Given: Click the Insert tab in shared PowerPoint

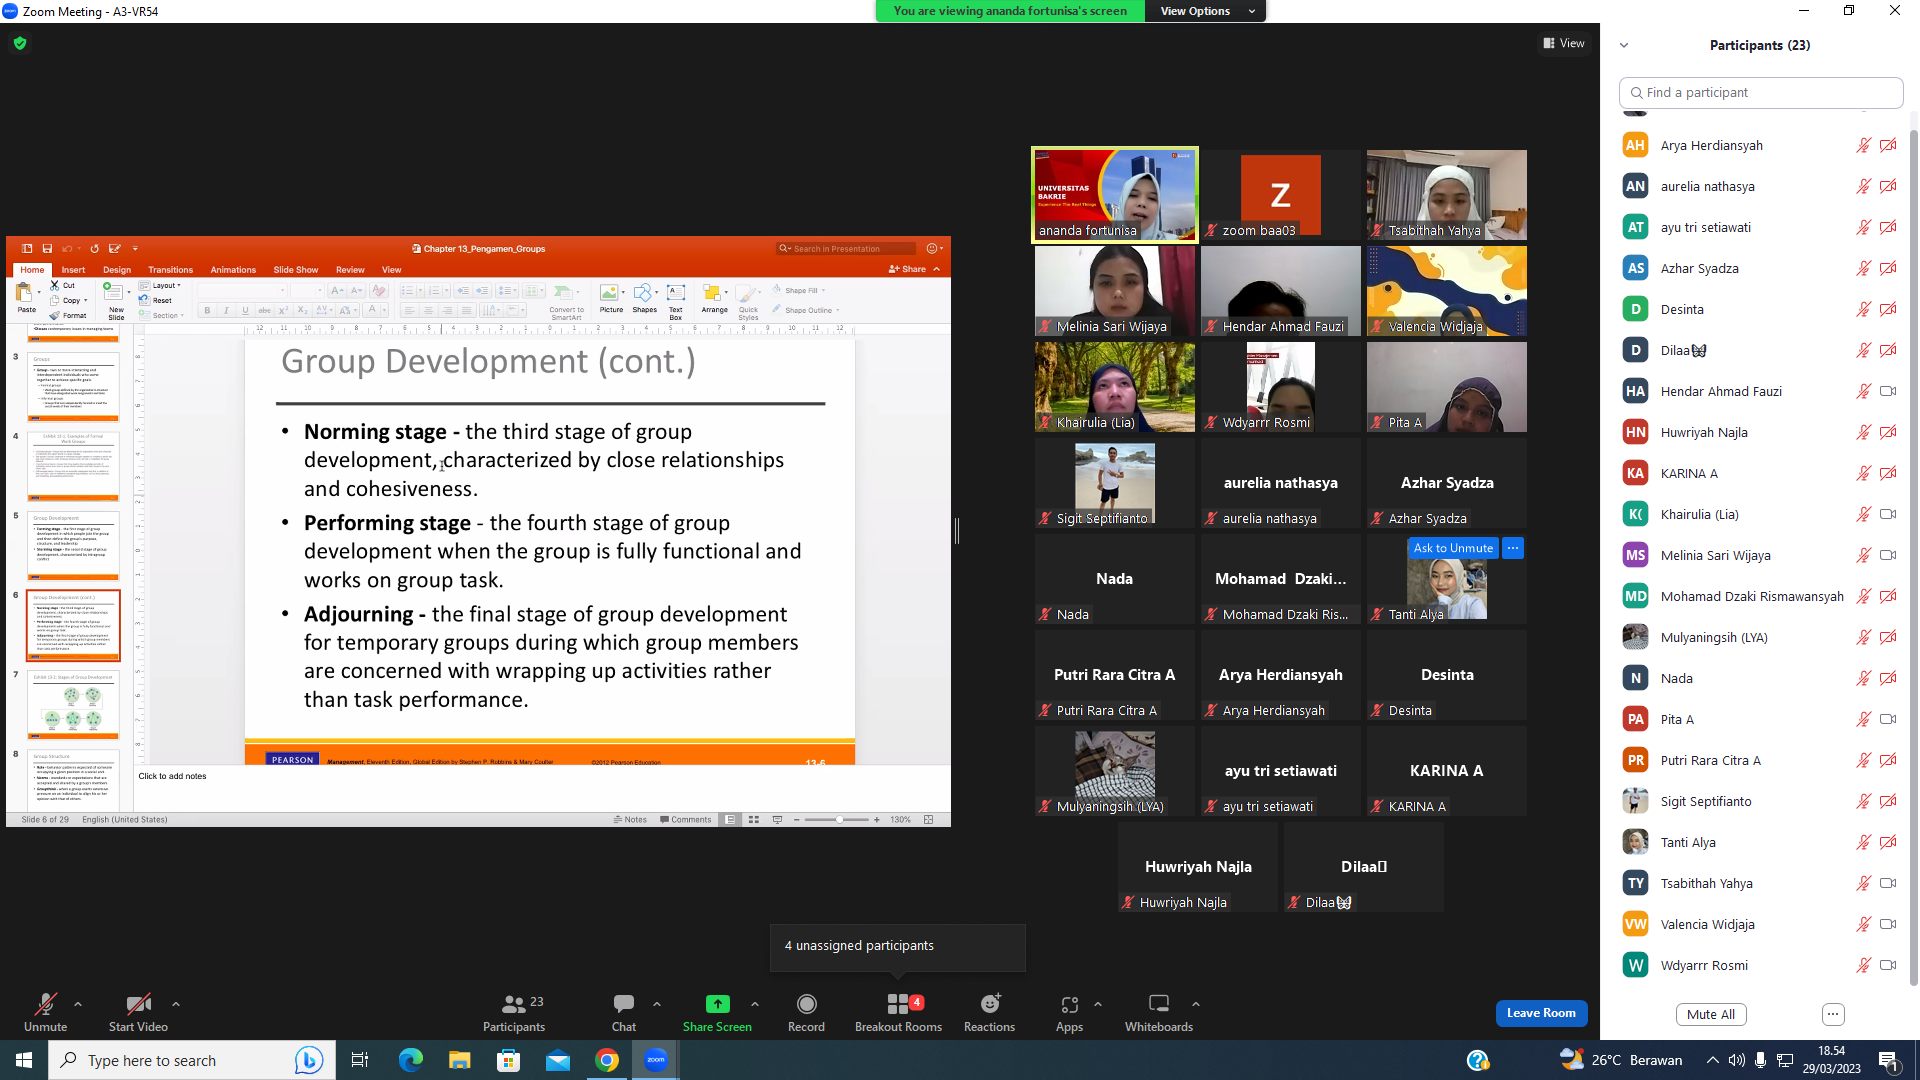Looking at the screenshot, I should coord(73,270).
